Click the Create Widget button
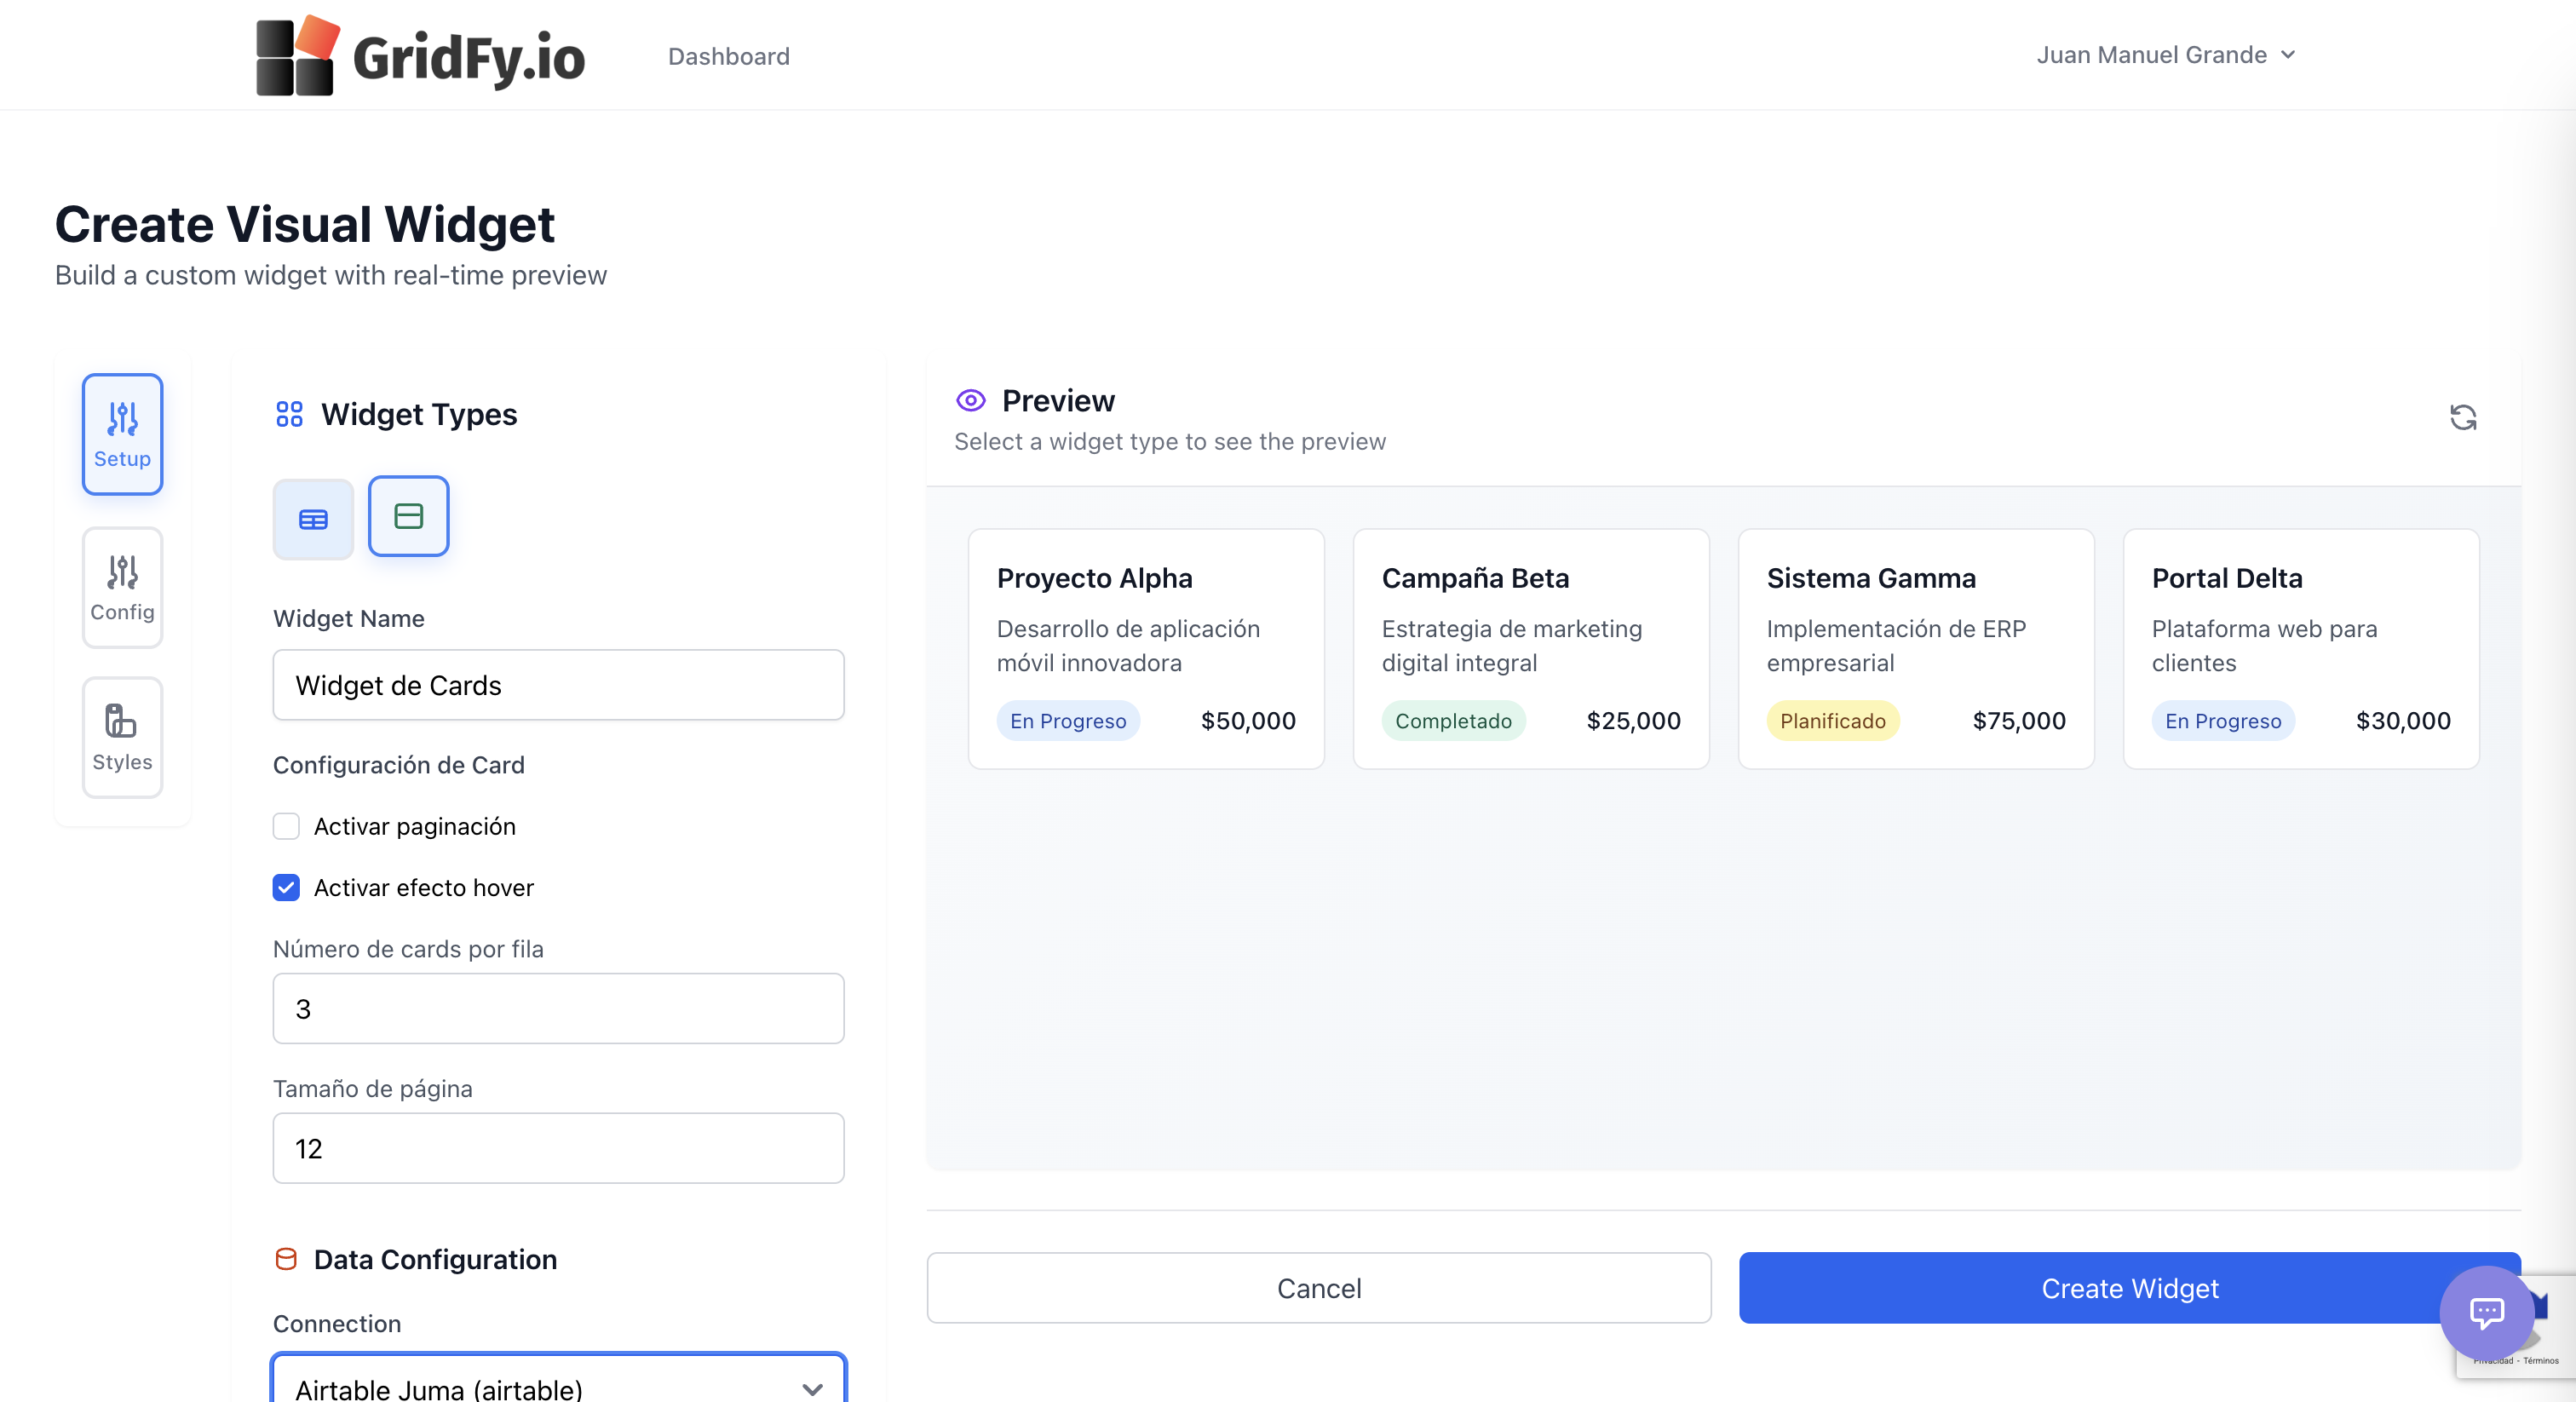The height and width of the screenshot is (1402, 2576). click(x=2130, y=1288)
